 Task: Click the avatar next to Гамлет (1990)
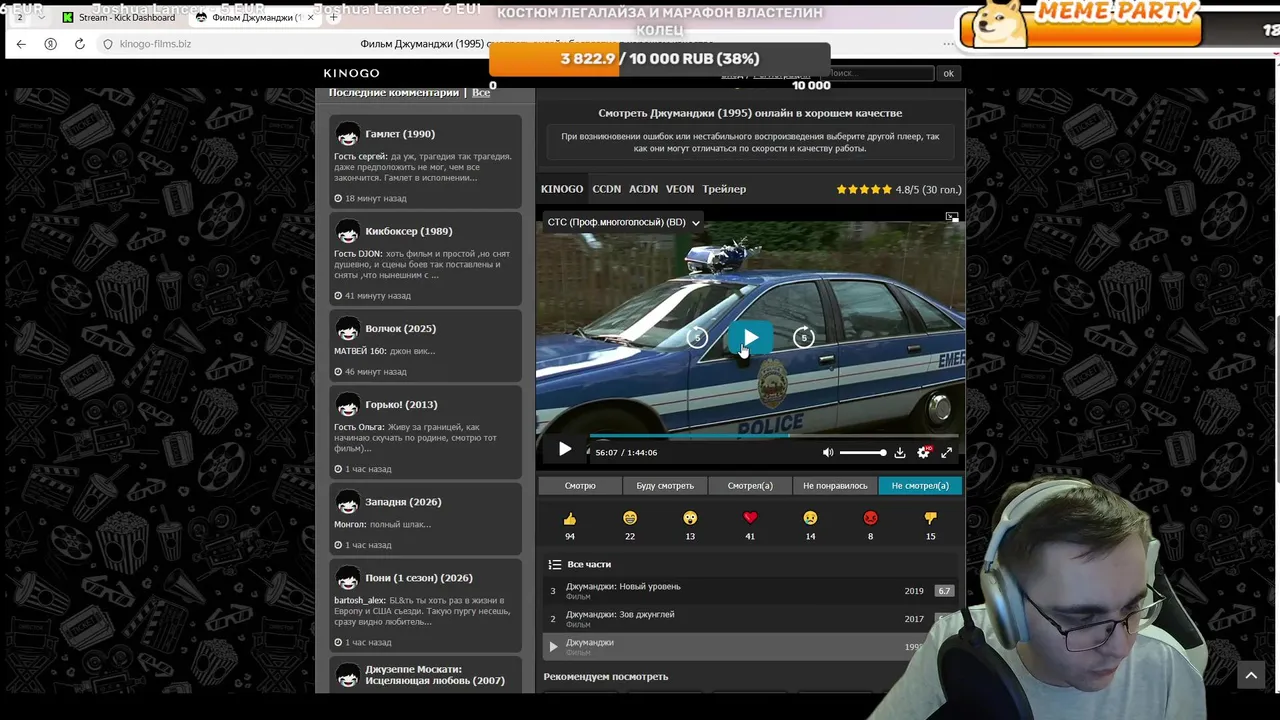pos(347,134)
